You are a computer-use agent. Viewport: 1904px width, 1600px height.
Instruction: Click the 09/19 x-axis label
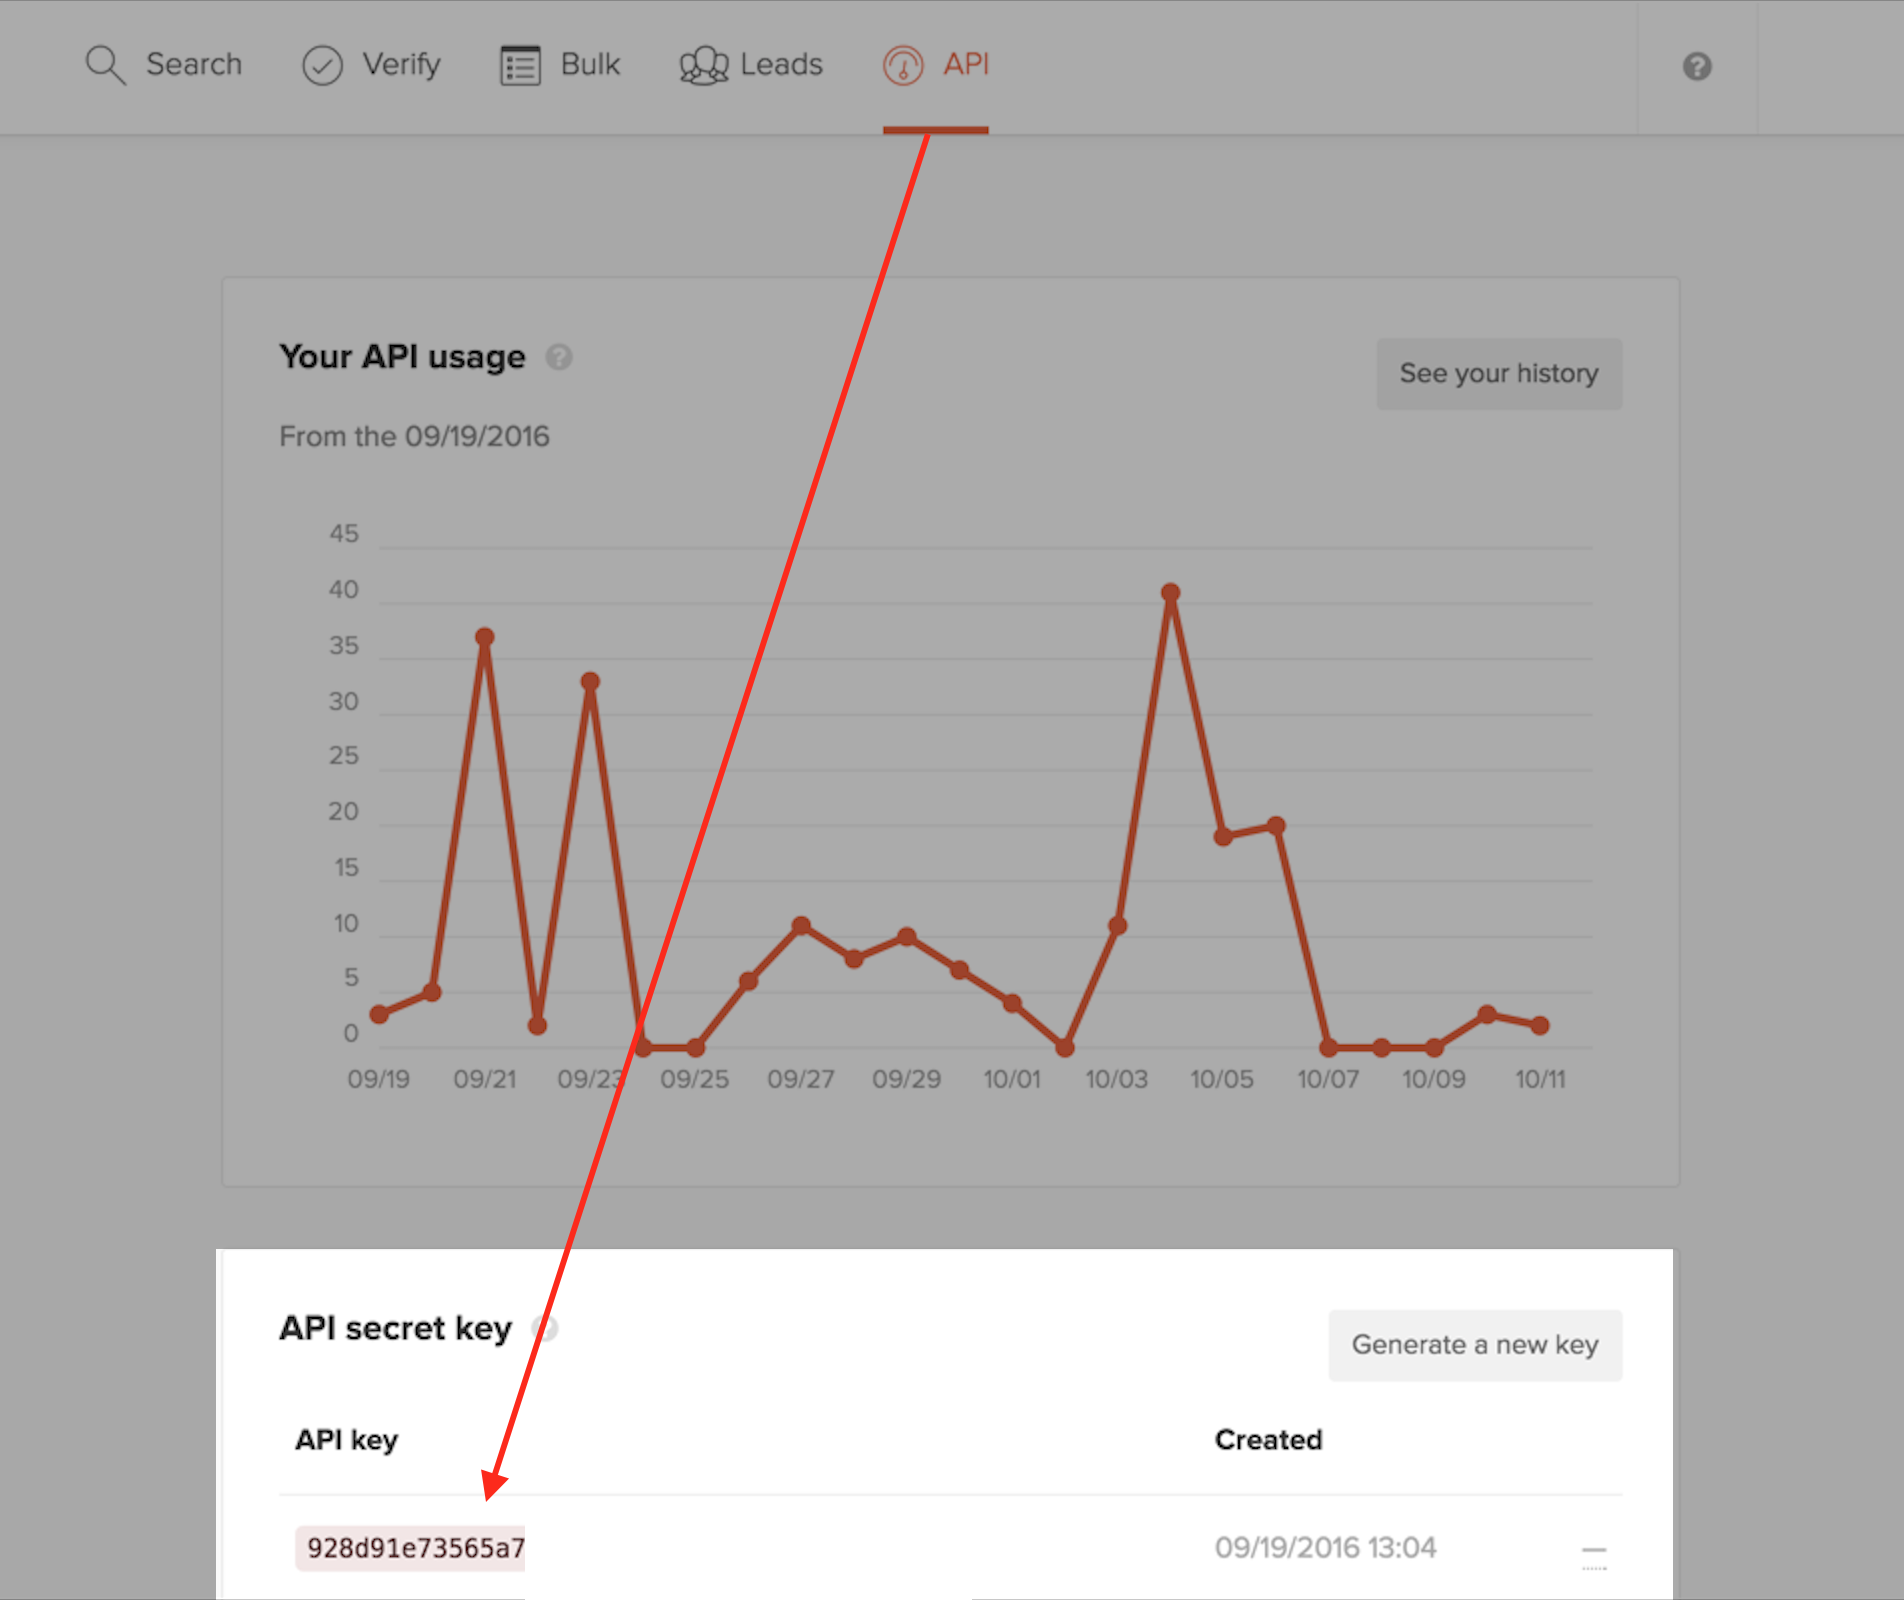pos(379,1080)
